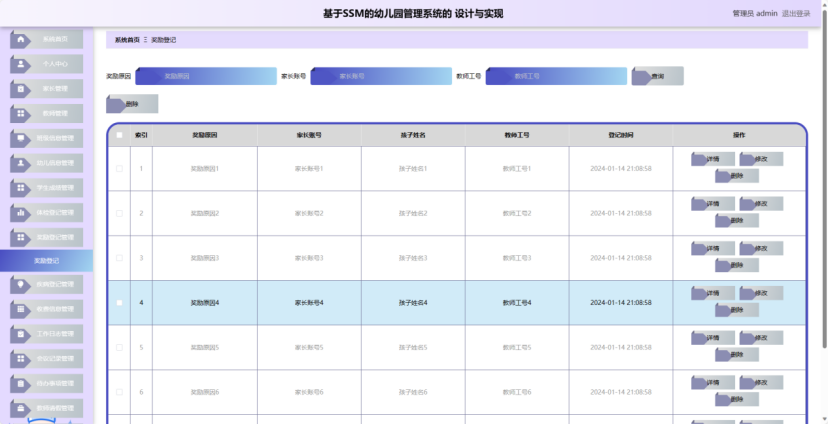Click the 奖励原因 column header
This screenshot has height=424, width=828.
pyautogui.click(x=205, y=135)
